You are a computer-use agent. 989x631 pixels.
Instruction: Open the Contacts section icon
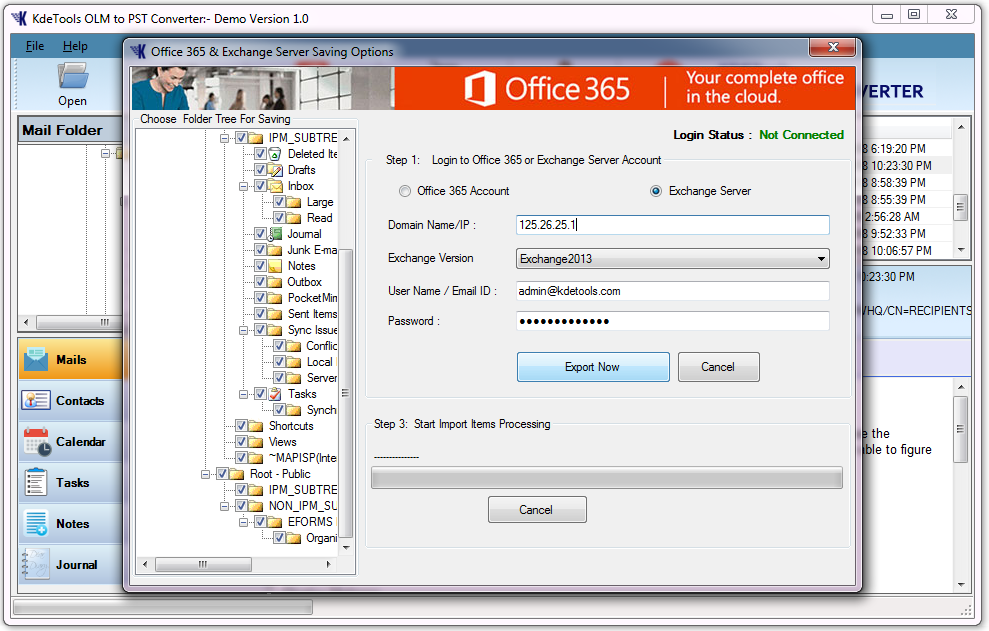36,400
